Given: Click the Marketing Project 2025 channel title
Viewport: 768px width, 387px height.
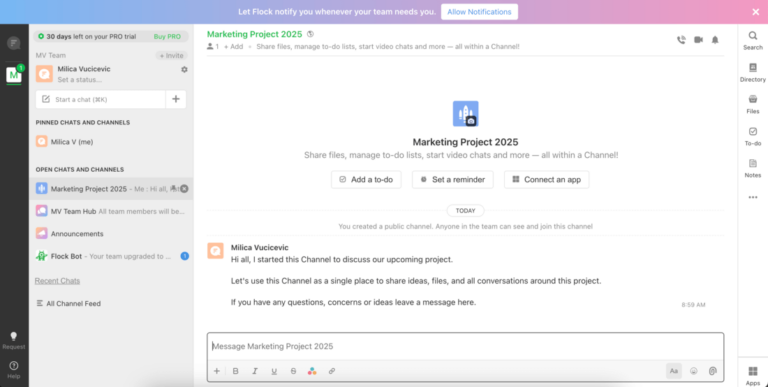Looking at the screenshot, I should click(x=254, y=34).
